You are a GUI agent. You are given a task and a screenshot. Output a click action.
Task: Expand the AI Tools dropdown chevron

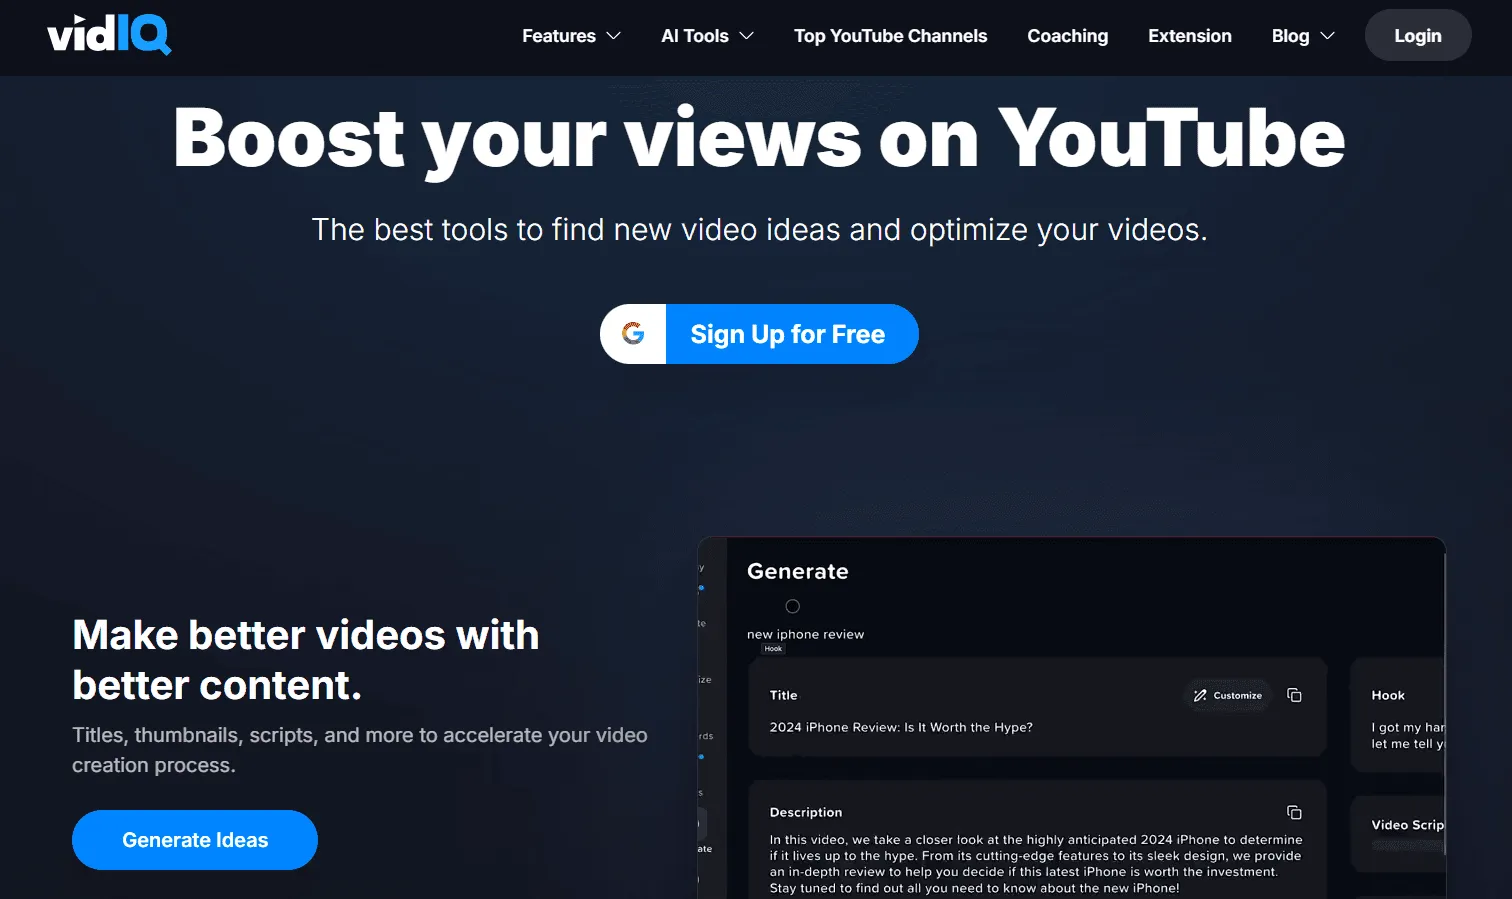(x=746, y=36)
